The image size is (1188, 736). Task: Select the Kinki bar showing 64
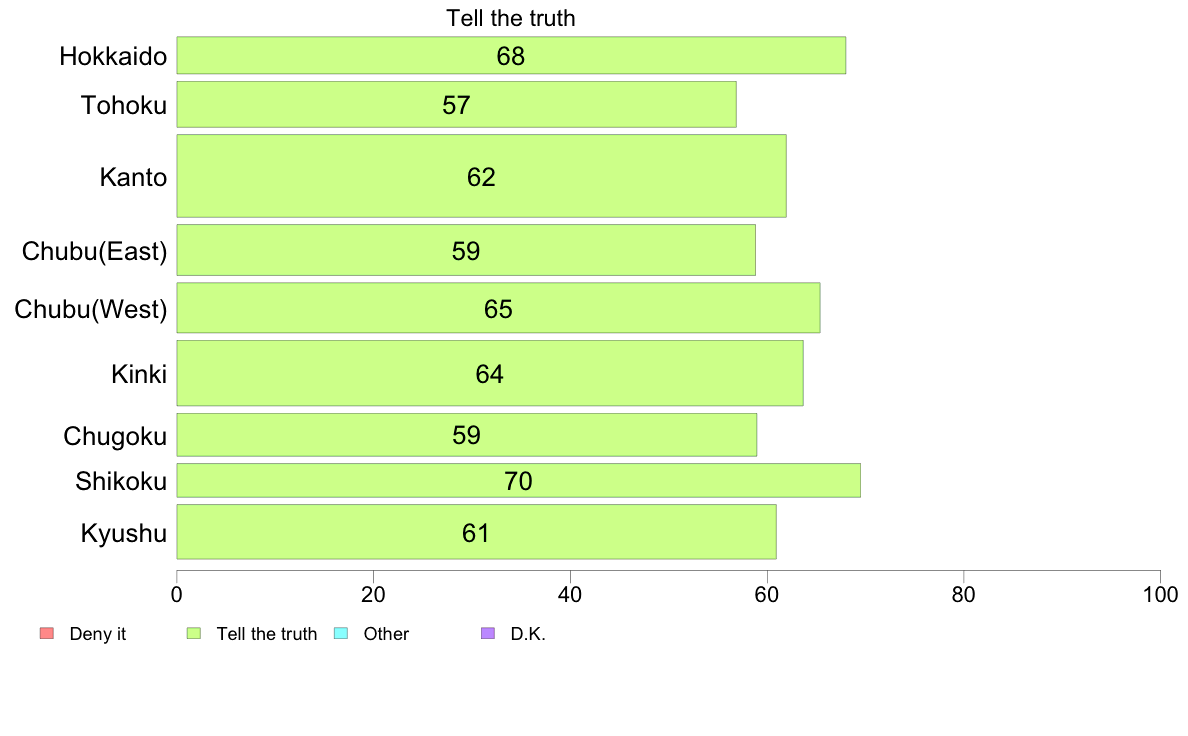click(490, 373)
